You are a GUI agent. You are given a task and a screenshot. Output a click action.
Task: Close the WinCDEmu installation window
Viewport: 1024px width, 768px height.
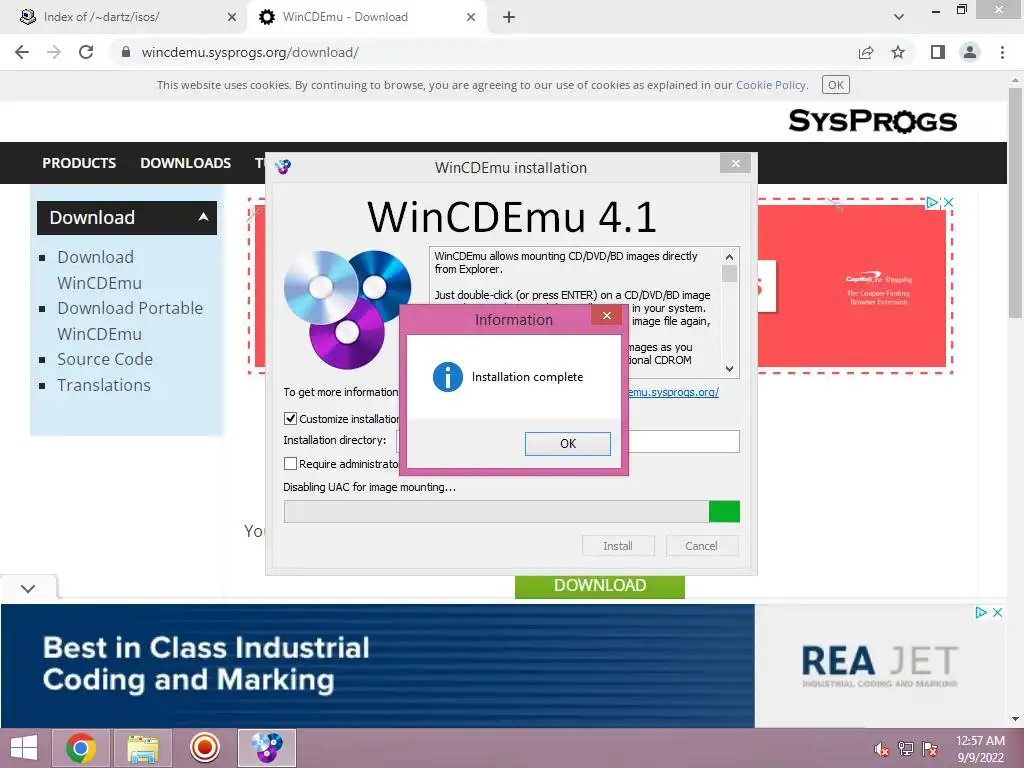(735, 163)
